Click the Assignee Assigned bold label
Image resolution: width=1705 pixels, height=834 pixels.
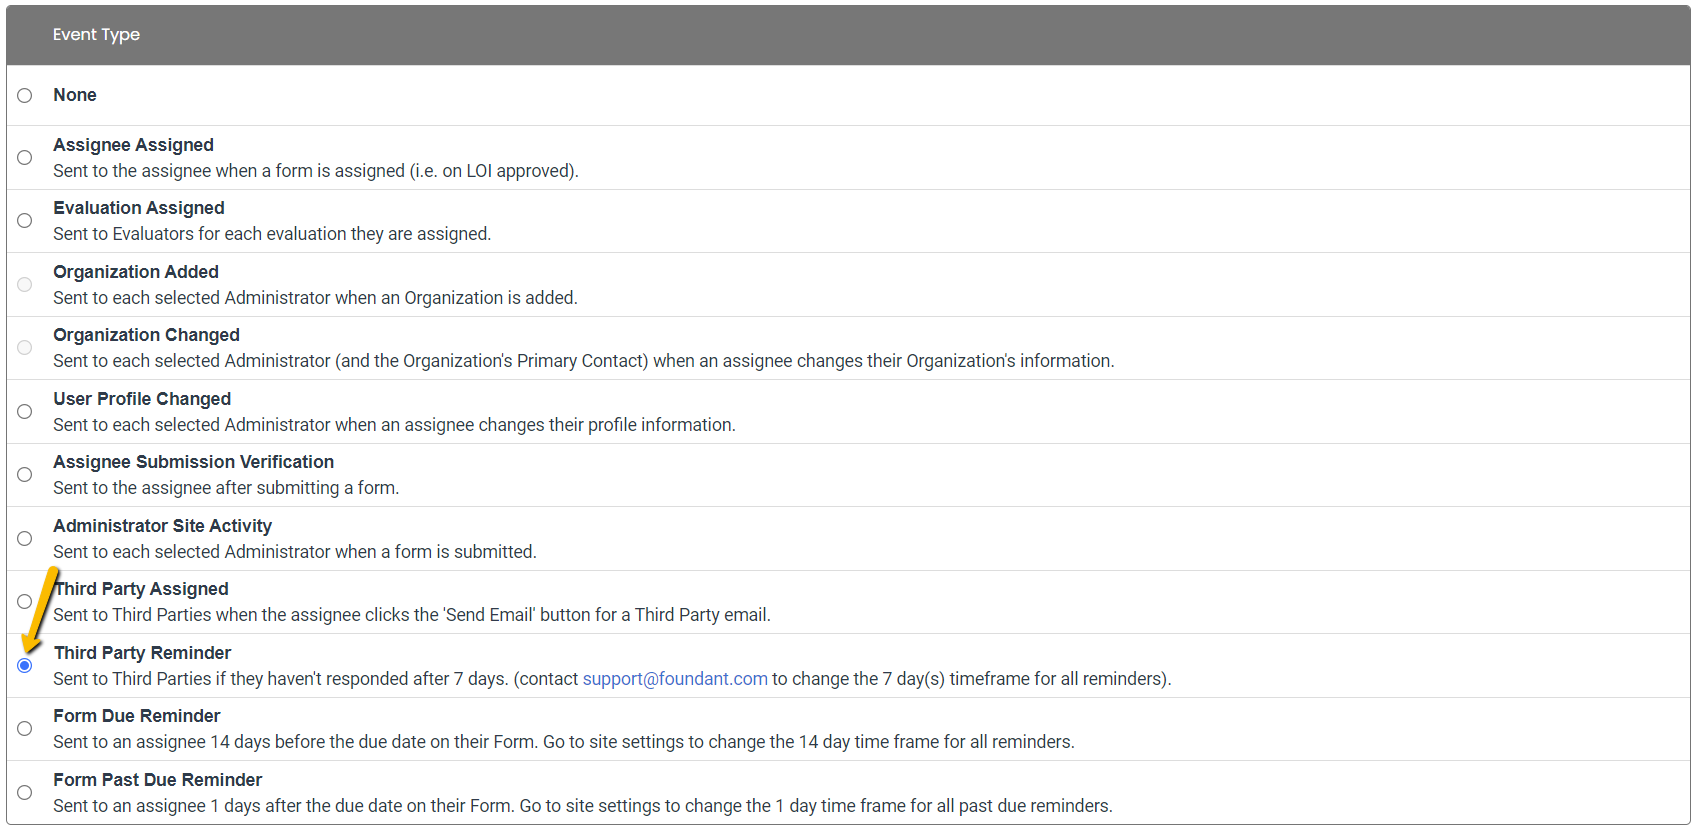pyautogui.click(x=133, y=145)
